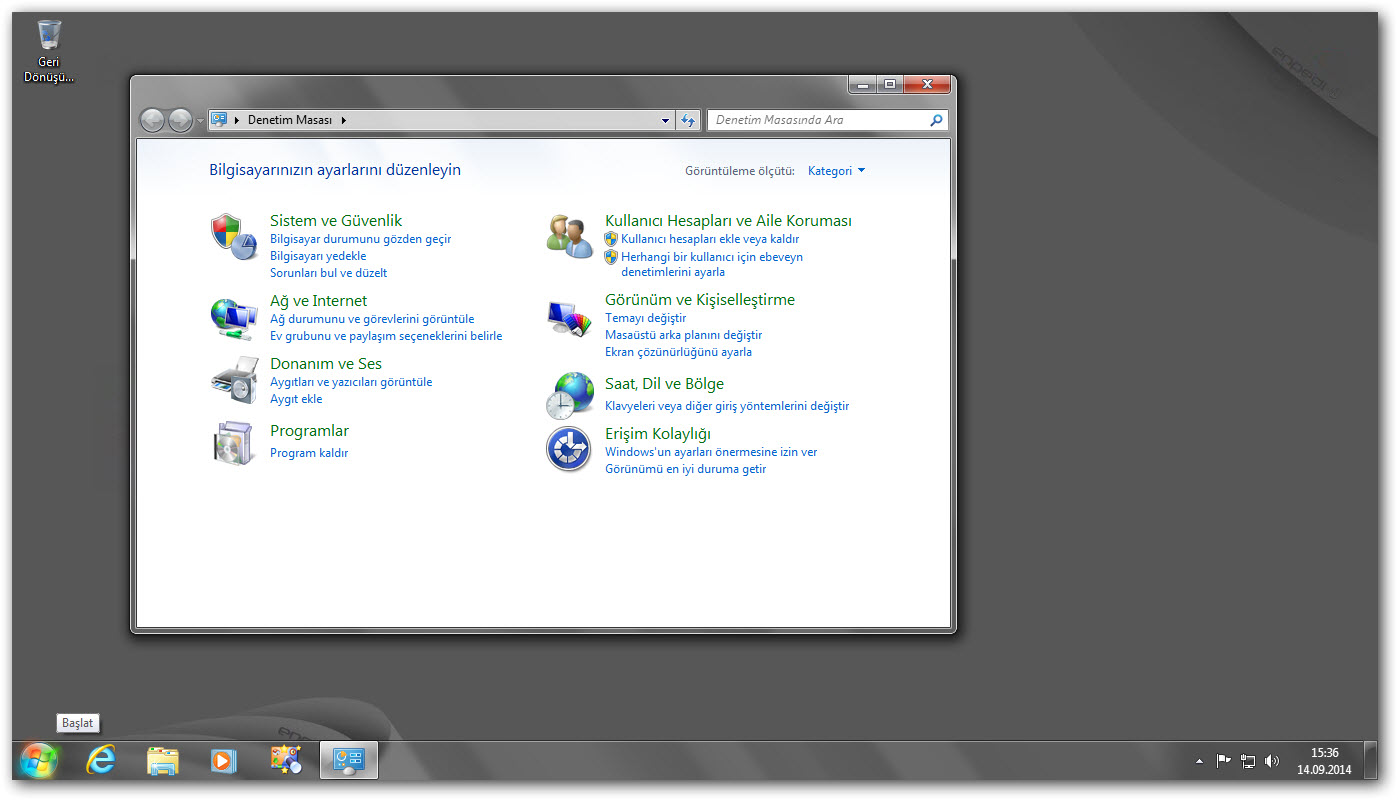Open the Donanım ve Ses printer icon

235,380
